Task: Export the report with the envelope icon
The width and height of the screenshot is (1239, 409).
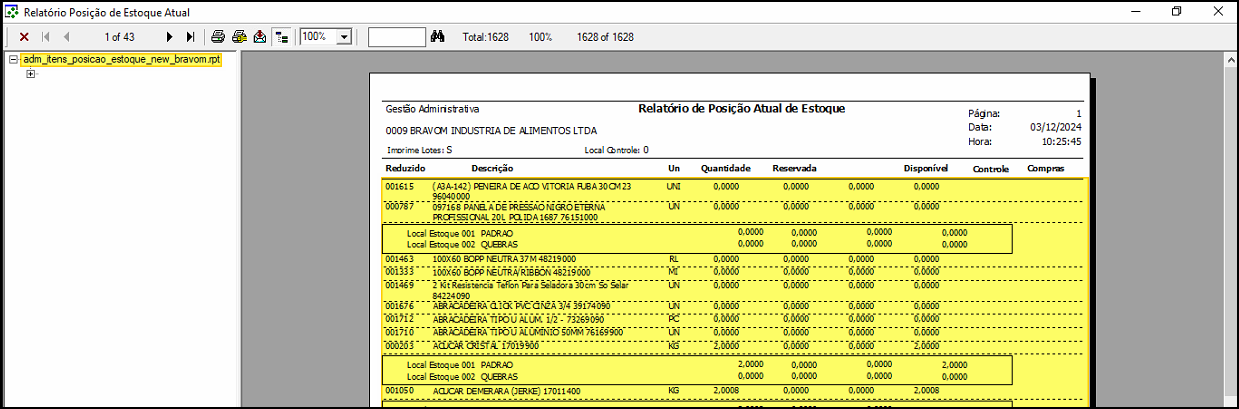Action: 260,37
